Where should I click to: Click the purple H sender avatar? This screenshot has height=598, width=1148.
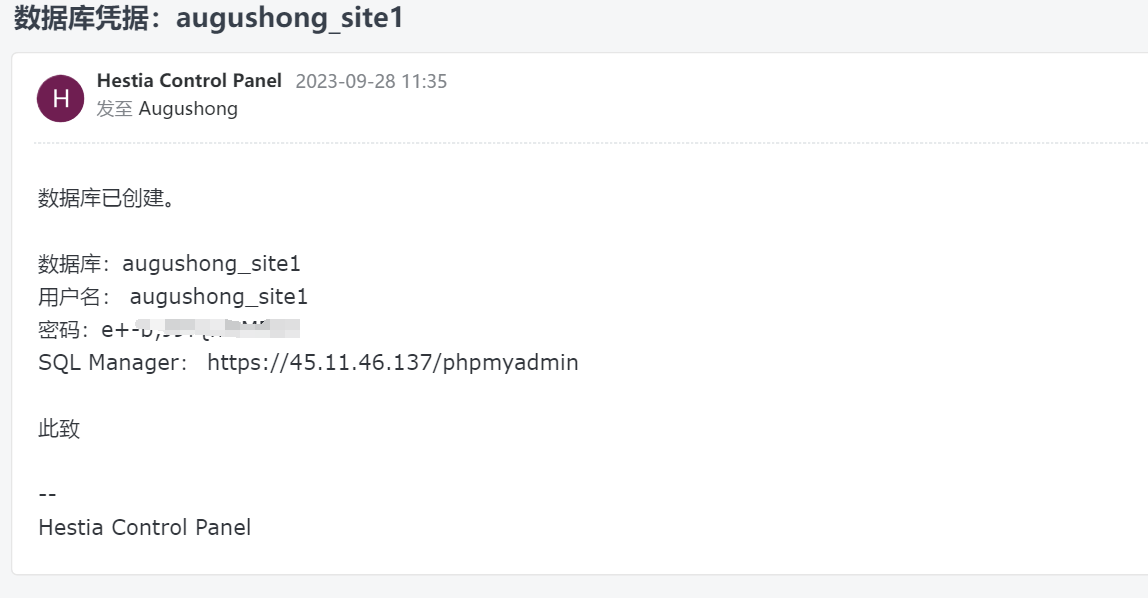tap(60, 98)
